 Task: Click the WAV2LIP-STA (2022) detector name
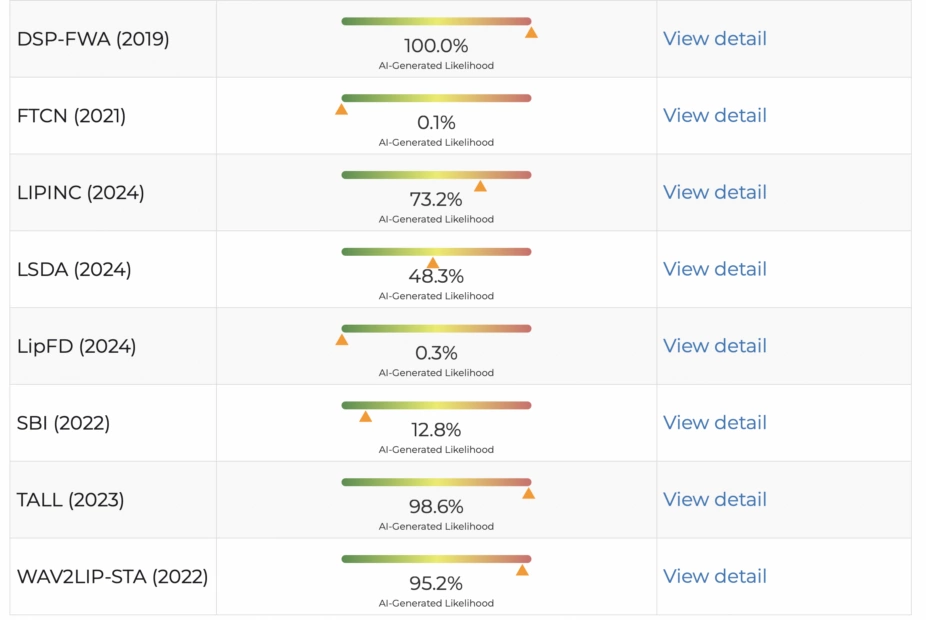pos(112,577)
